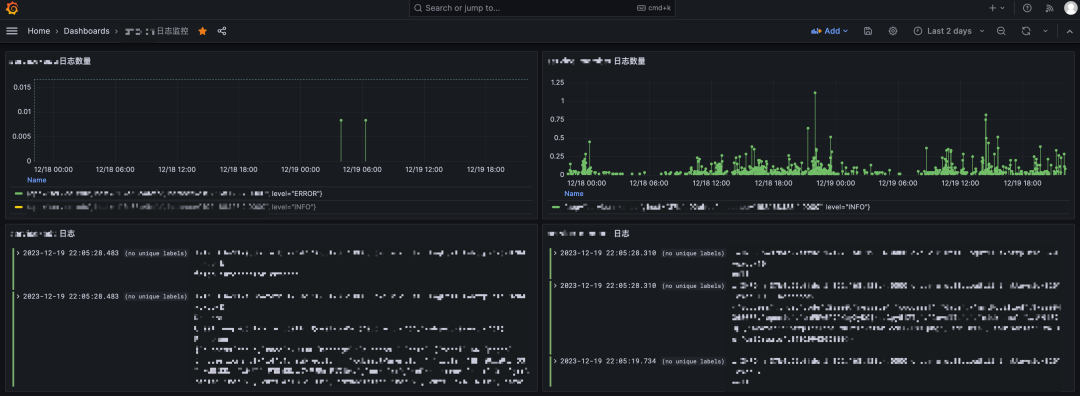Open the user avatar menu
The width and height of the screenshot is (1080, 396).
(x=1070, y=8)
